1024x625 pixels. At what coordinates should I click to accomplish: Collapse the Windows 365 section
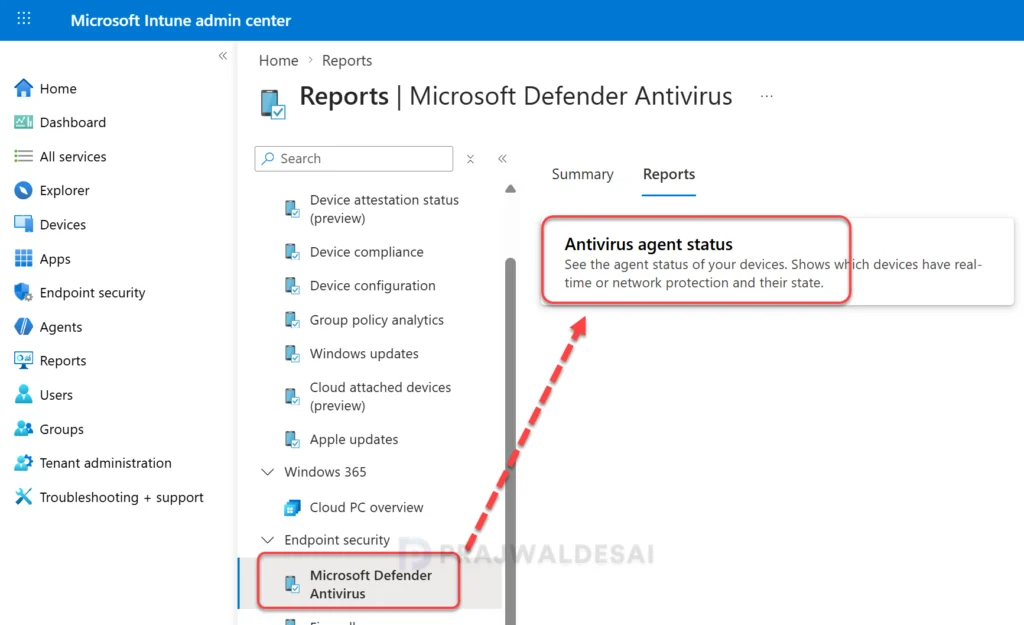pos(267,472)
